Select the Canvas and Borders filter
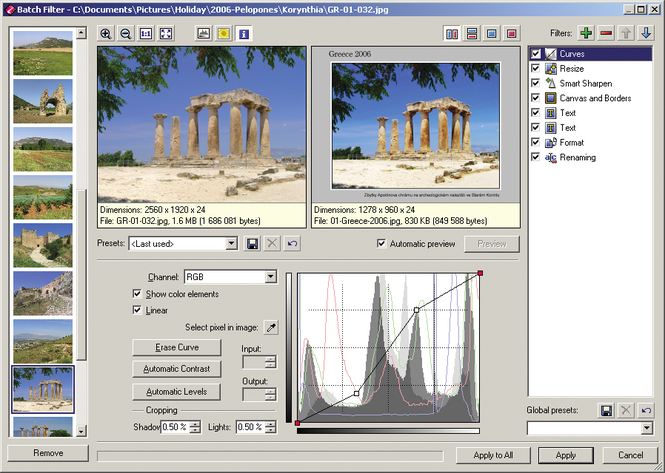Screen dimensions: 665x473 [x=593, y=98]
